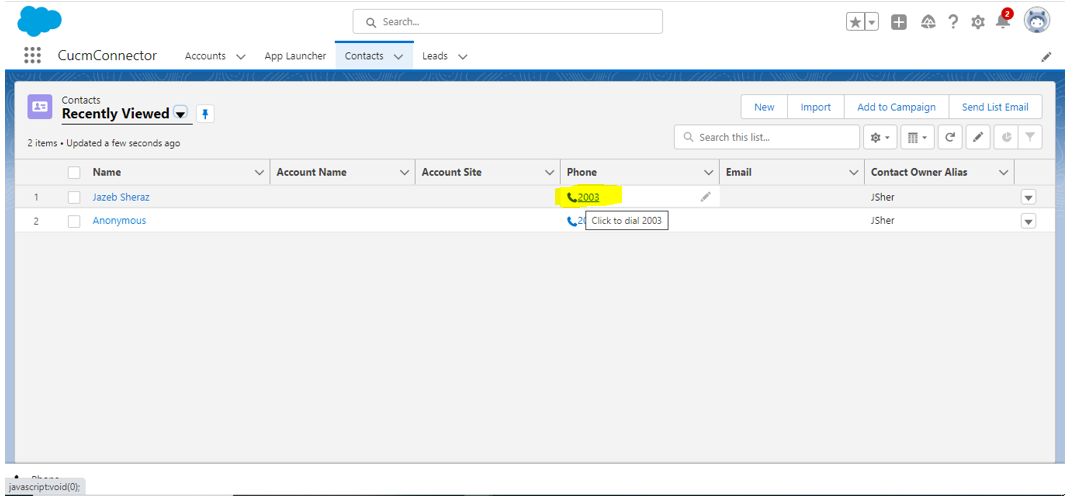Switch to the Accounts tab
The width and height of the screenshot is (1065, 496).
(205, 56)
